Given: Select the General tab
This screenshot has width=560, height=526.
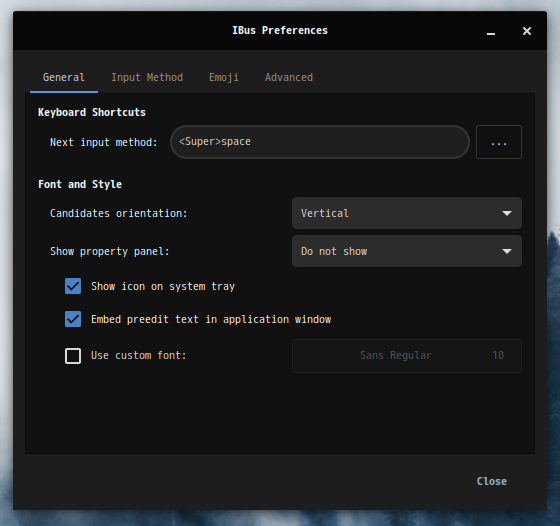Looking at the screenshot, I should pyautogui.click(x=64, y=77).
